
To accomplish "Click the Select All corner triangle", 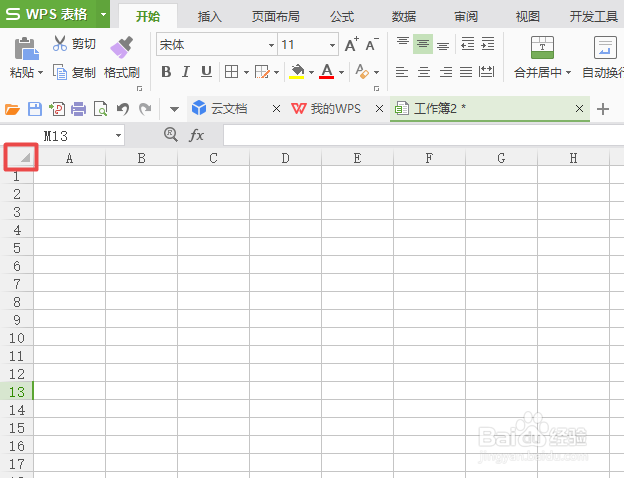I will click(x=25, y=158).
